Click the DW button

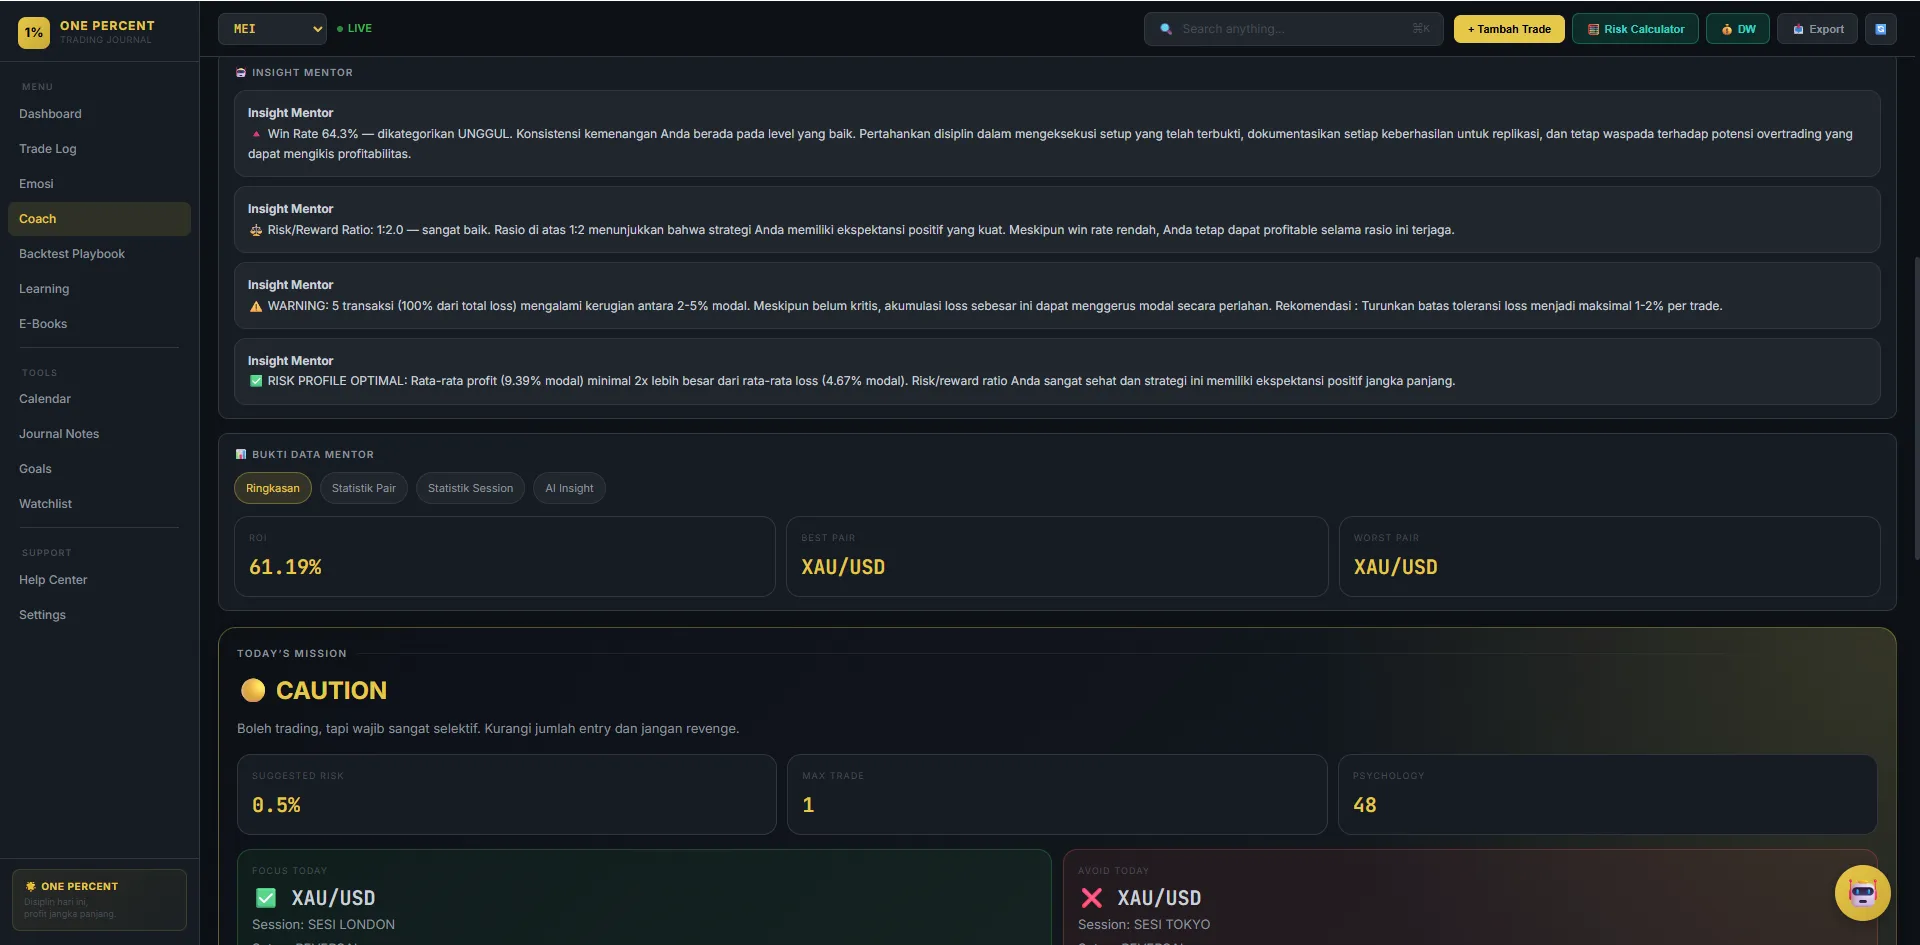1738,29
